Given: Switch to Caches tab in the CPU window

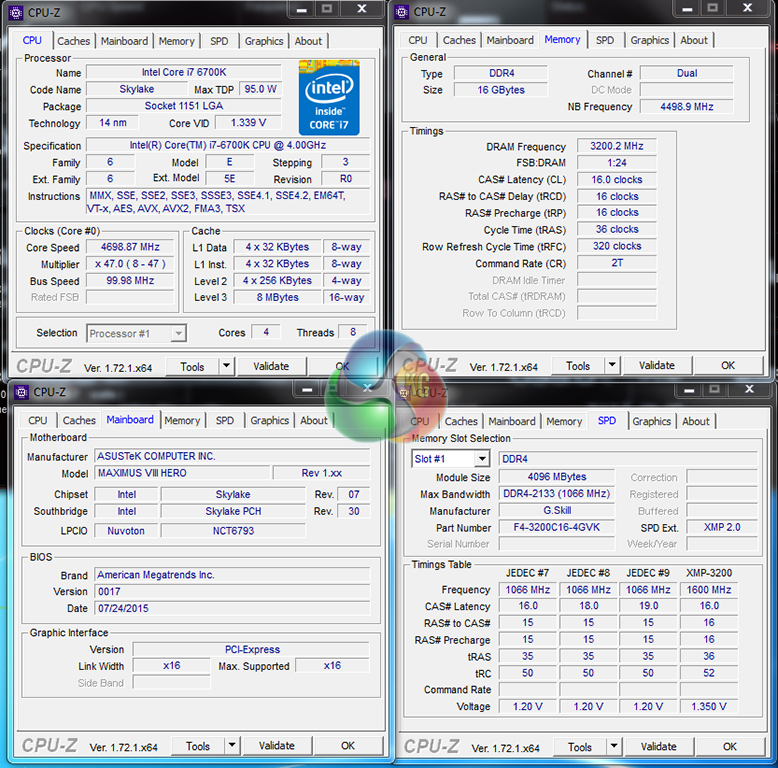Looking at the screenshot, I should 73,41.
